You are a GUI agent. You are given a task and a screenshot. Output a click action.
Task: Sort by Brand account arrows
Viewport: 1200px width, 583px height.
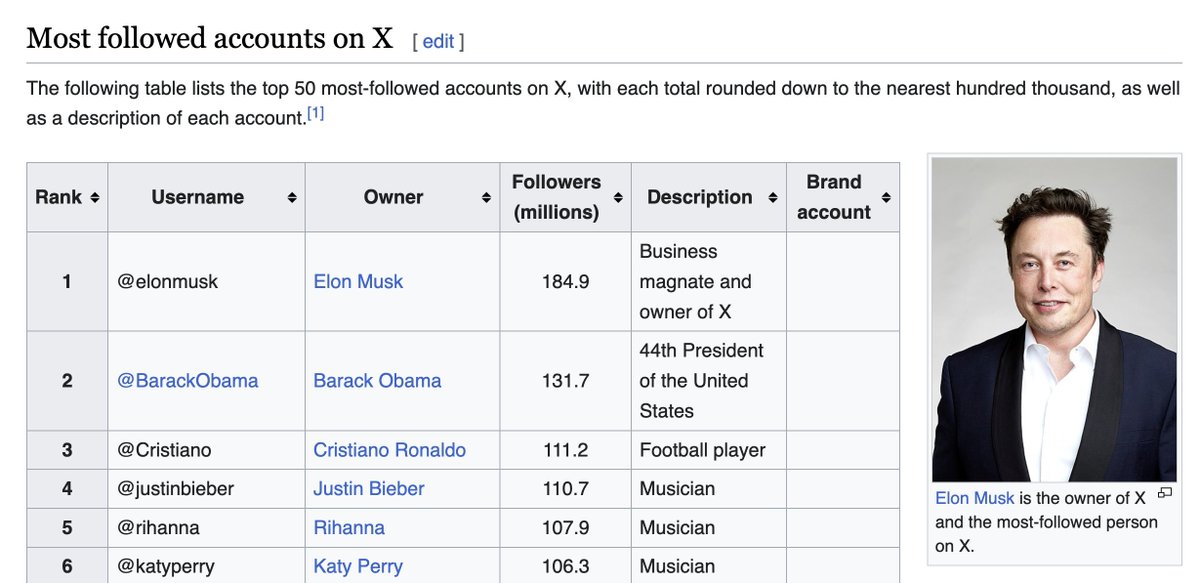tap(886, 198)
